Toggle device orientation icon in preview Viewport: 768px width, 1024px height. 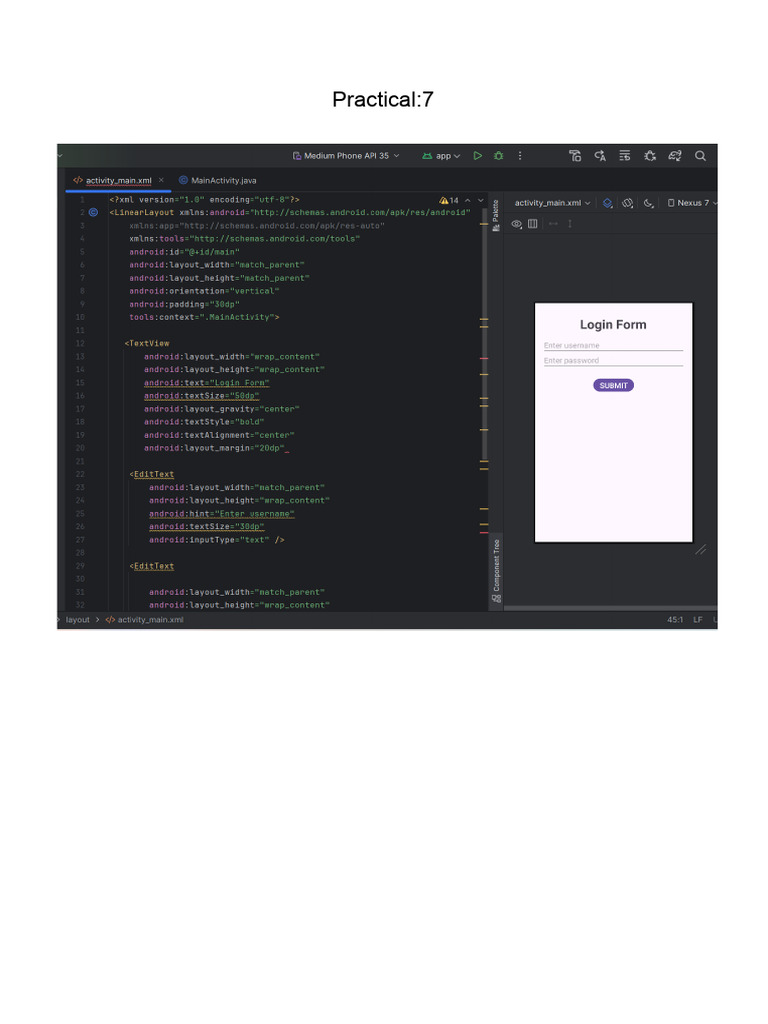tap(628, 203)
